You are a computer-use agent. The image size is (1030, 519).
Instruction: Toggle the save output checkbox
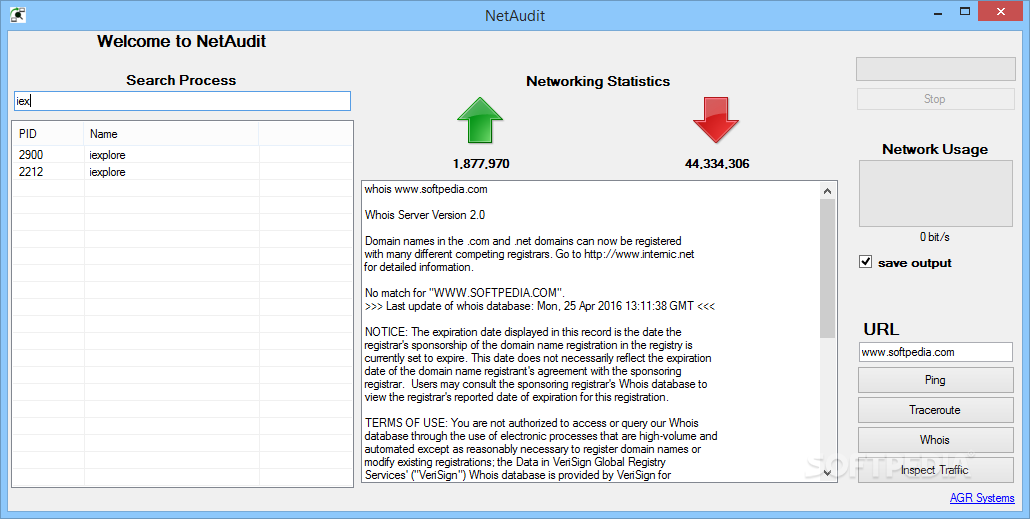(x=866, y=262)
